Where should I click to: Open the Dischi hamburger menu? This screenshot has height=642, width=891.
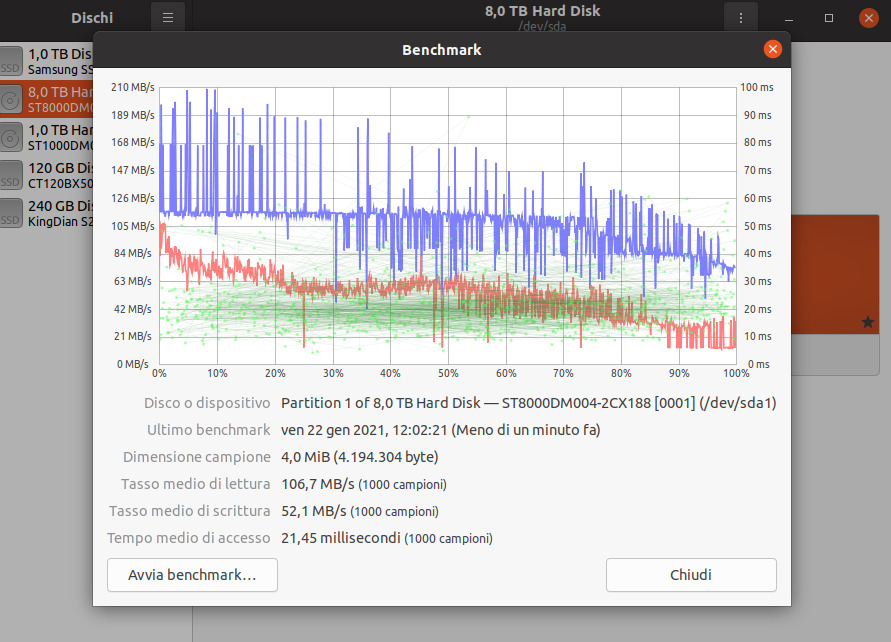click(x=168, y=18)
